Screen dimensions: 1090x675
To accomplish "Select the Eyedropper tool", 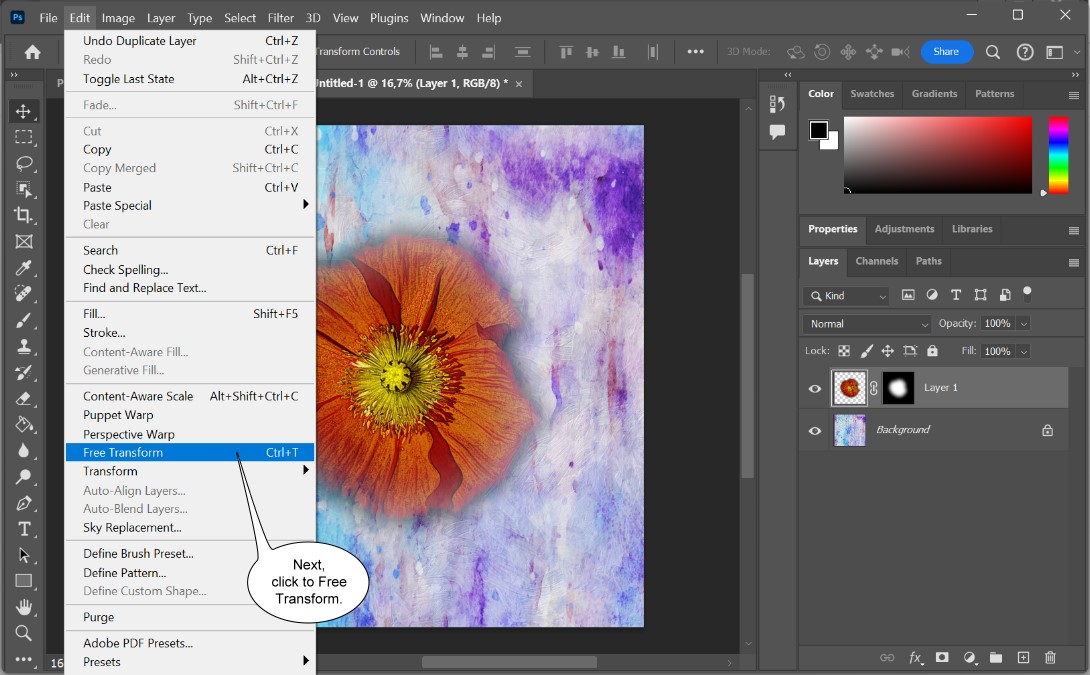I will point(24,267).
